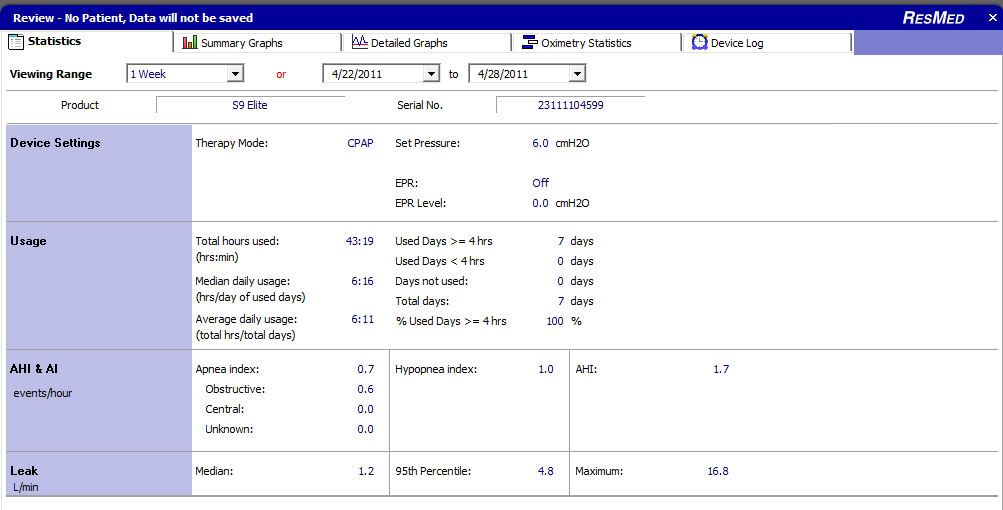Click the % Used Days 100 value
This screenshot has height=510, width=1003.
click(555, 321)
